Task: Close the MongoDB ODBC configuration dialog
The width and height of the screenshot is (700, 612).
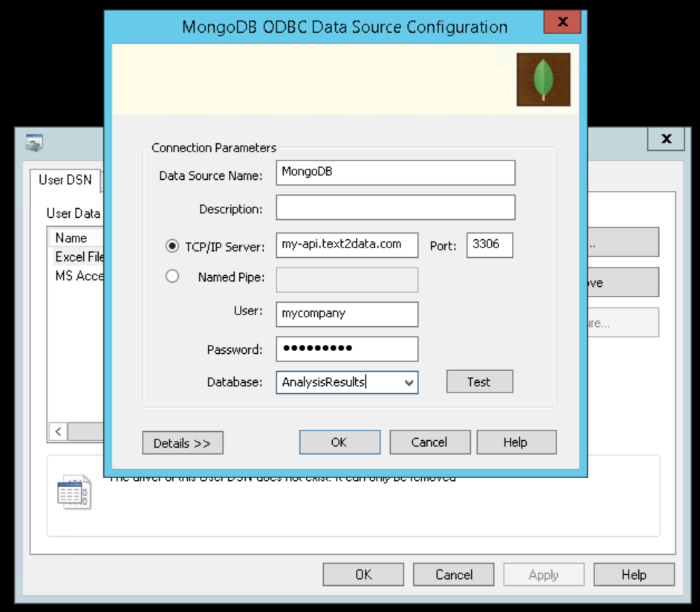Action: [562, 22]
